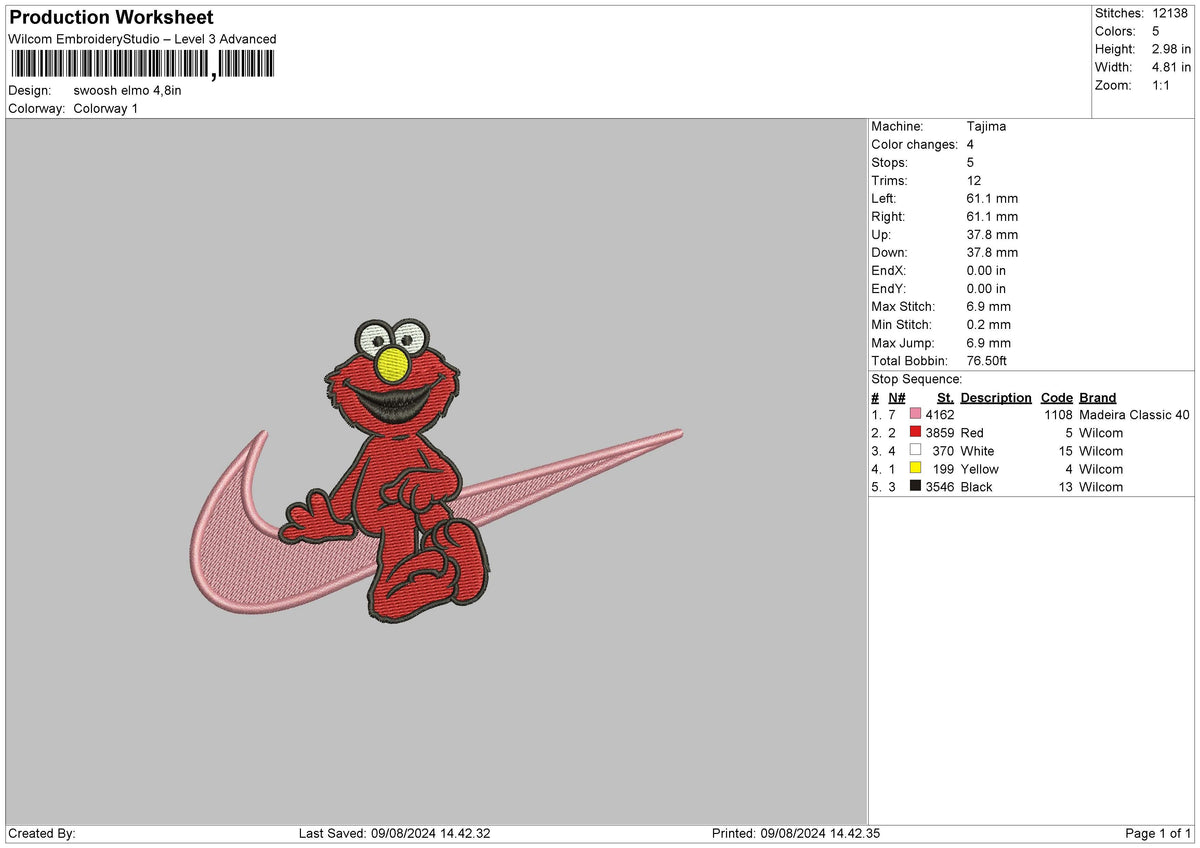Click the St. column header
This screenshot has height=848, width=1200.
[x=945, y=397]
